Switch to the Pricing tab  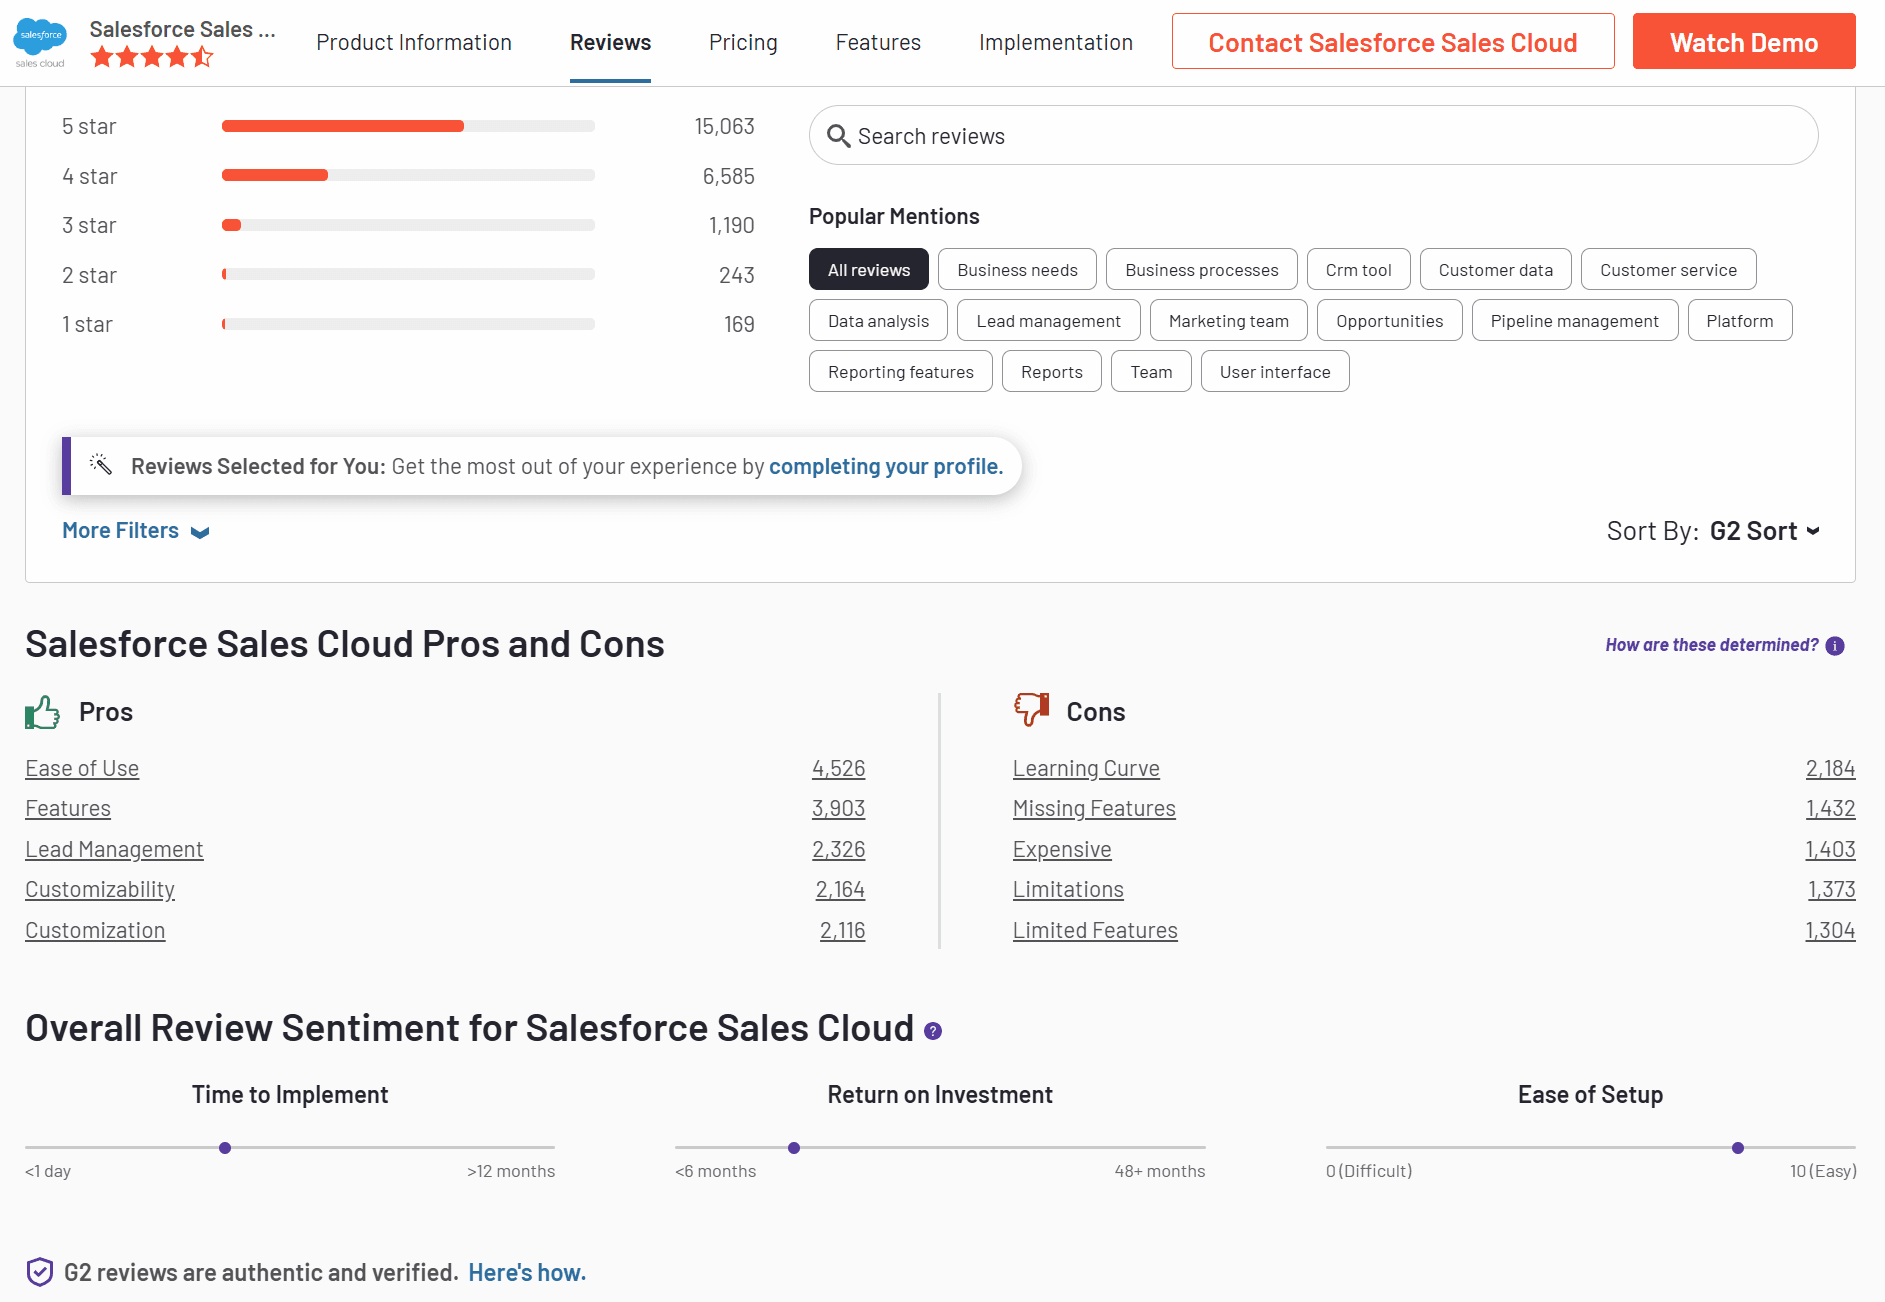(x=743, y=42)
